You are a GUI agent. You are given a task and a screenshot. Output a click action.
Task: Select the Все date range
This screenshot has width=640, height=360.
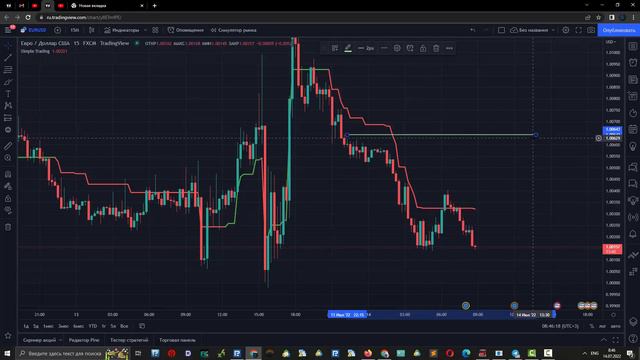(124, 326)
